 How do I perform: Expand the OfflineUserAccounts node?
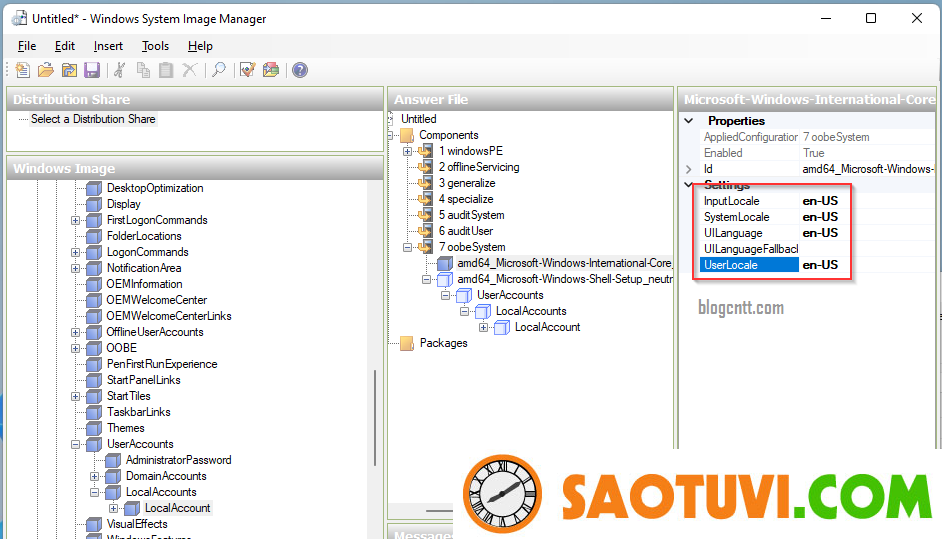pyautogui.click(x=76, y=332)
